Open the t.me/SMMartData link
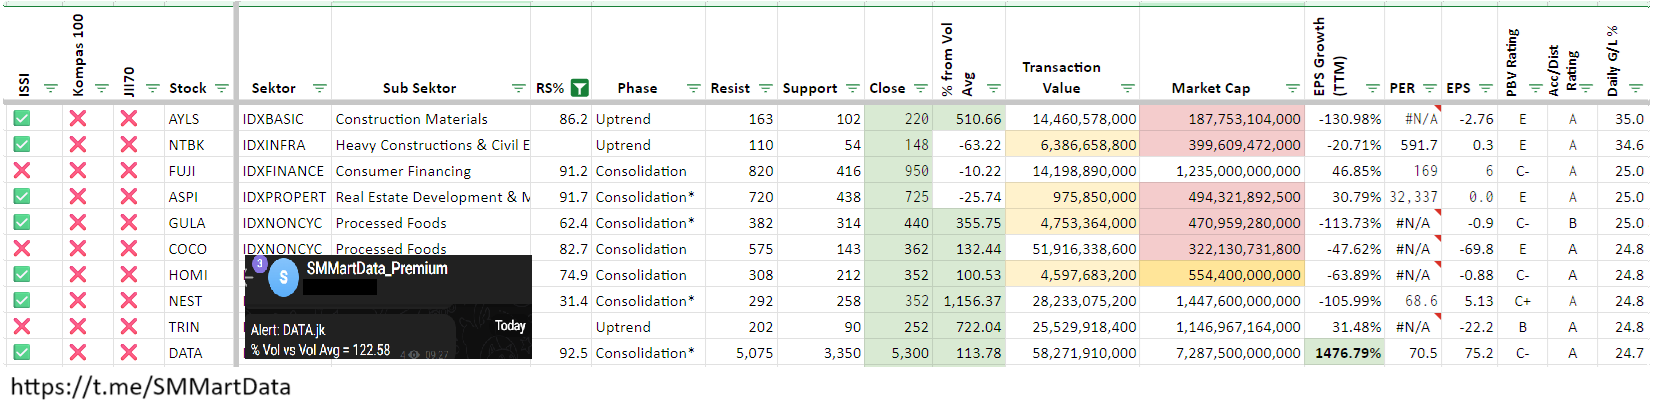This screenshot has width=1654, height=409. tap(150, 387)
